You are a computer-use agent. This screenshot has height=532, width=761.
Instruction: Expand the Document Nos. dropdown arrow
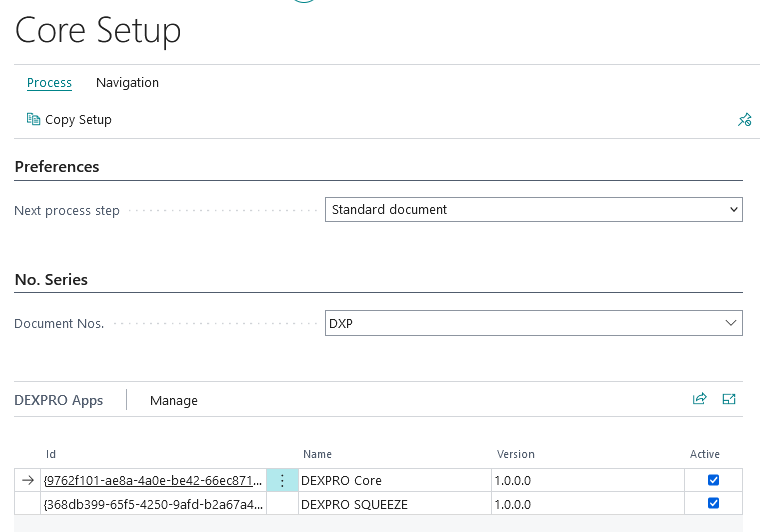pyautogui.click(x=730, y=323)
